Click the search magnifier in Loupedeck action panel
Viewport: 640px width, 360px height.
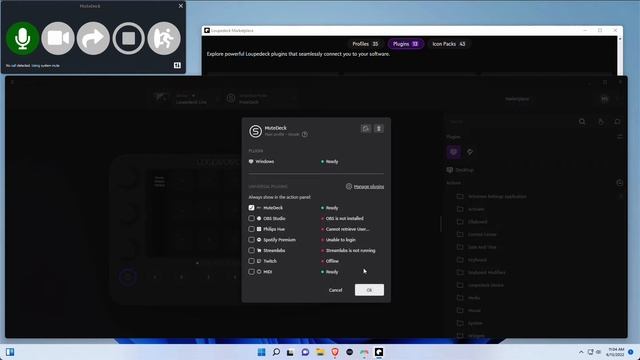[x=582, y=122]
